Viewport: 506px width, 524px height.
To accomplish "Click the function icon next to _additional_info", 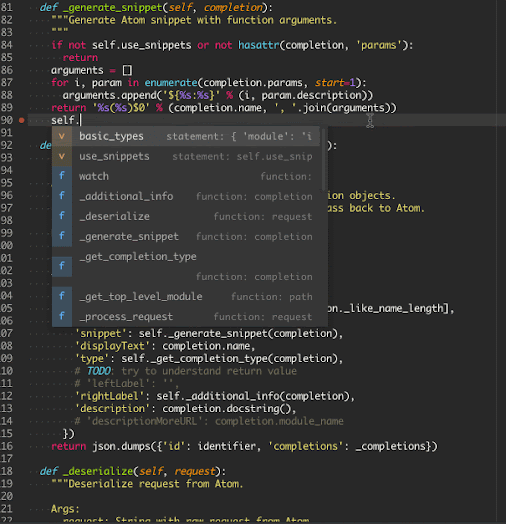I will 62,196.
